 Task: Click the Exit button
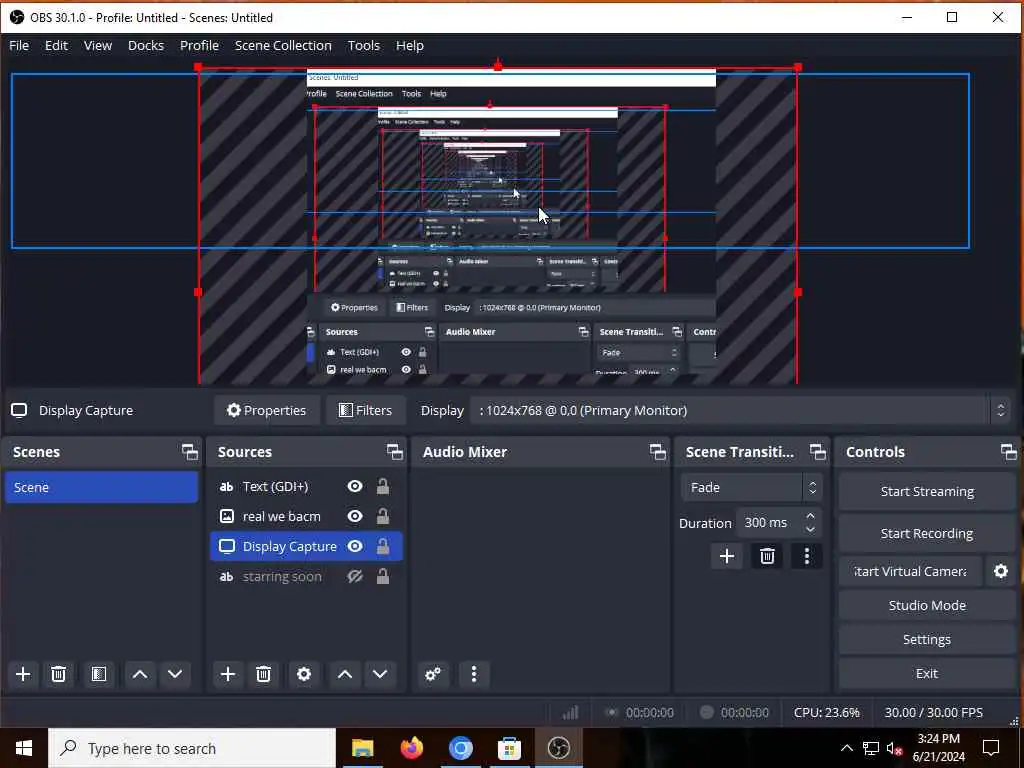(927, 673)
